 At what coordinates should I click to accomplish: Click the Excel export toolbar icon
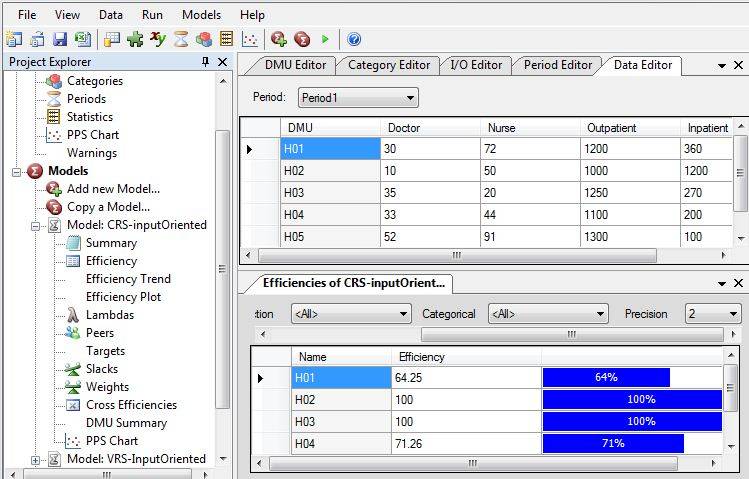click(82, 39)
